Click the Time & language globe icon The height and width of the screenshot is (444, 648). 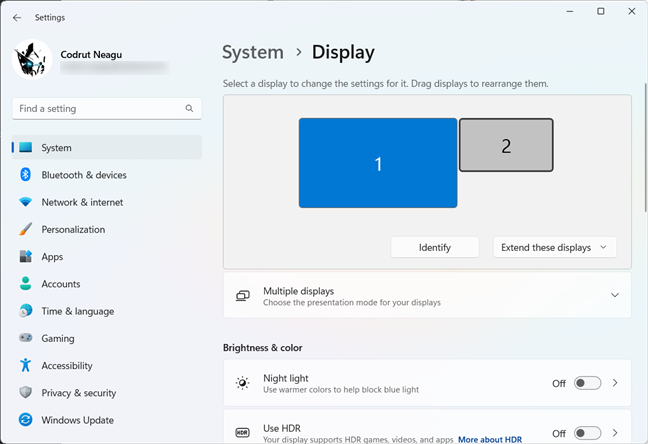(x=26, y=310)
